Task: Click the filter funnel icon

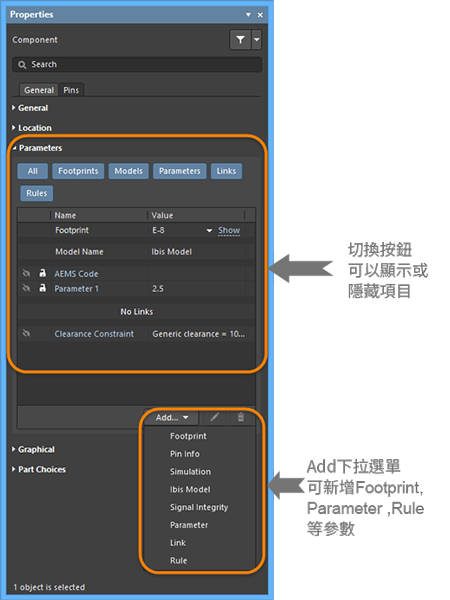Action: click(240, 39)
